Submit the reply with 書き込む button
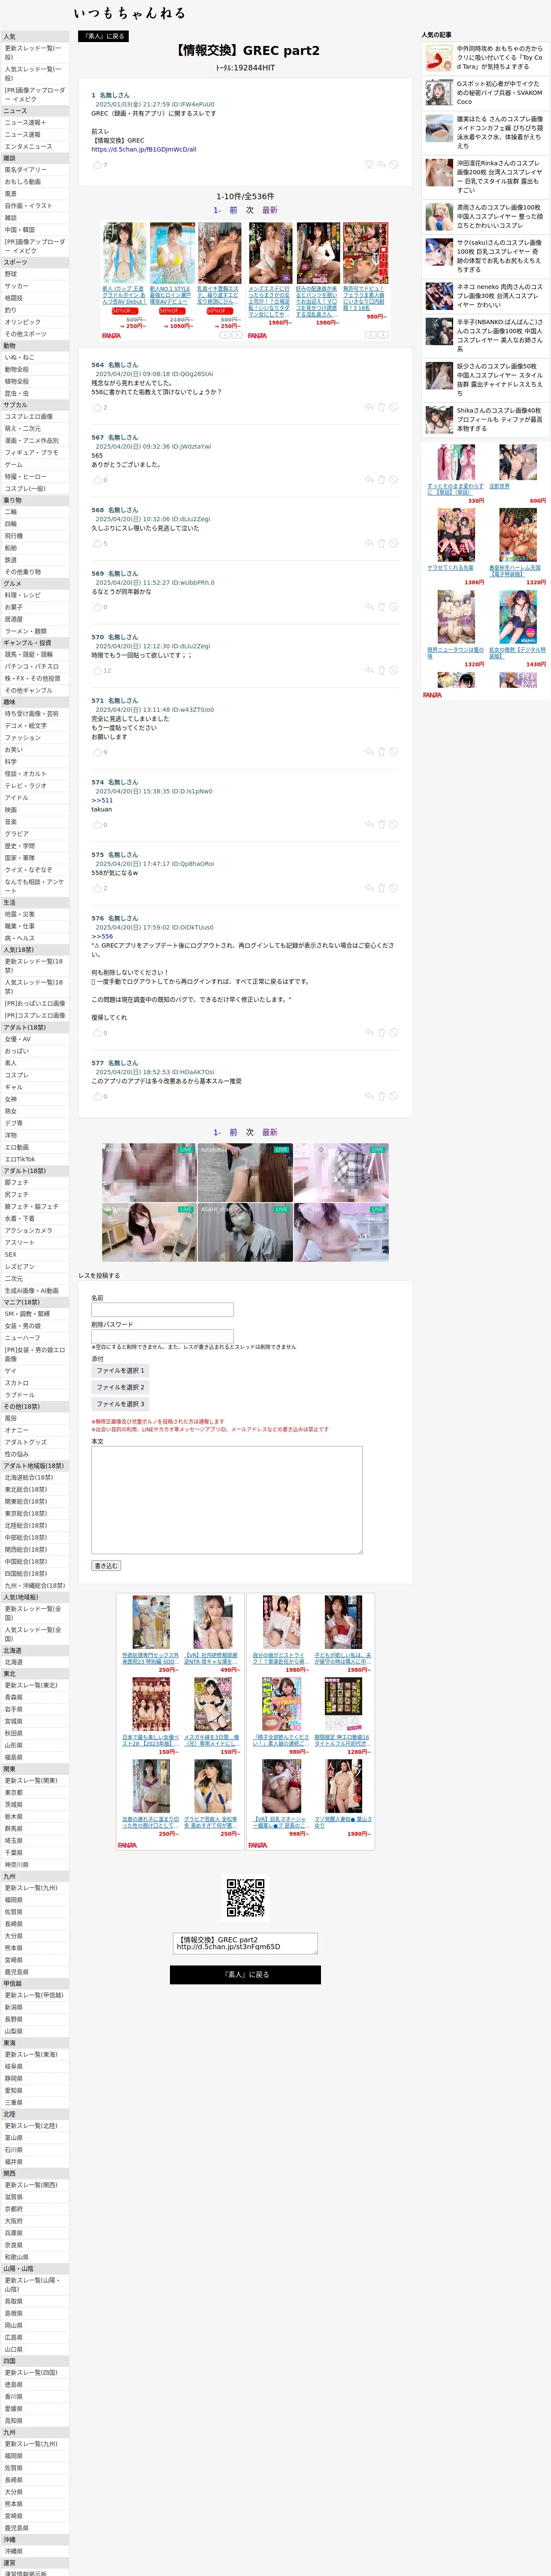The image size is (551, 2576). tap(106, 1566)
